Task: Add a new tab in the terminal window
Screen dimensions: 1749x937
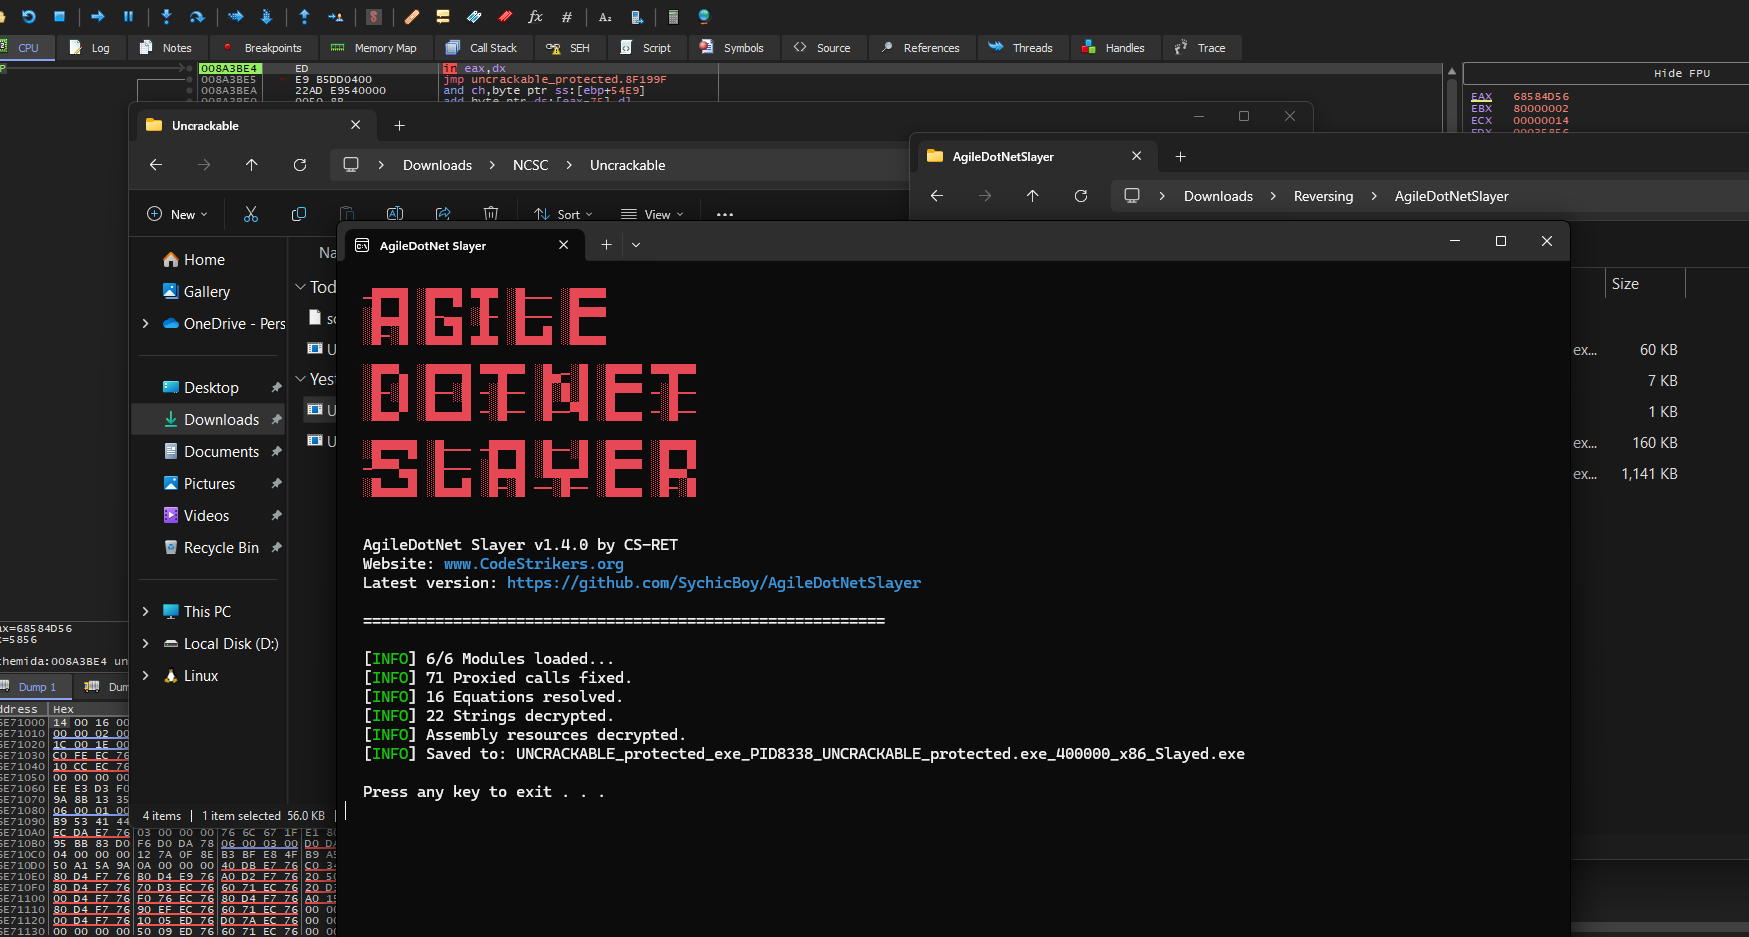Action: tap(606, 245)
